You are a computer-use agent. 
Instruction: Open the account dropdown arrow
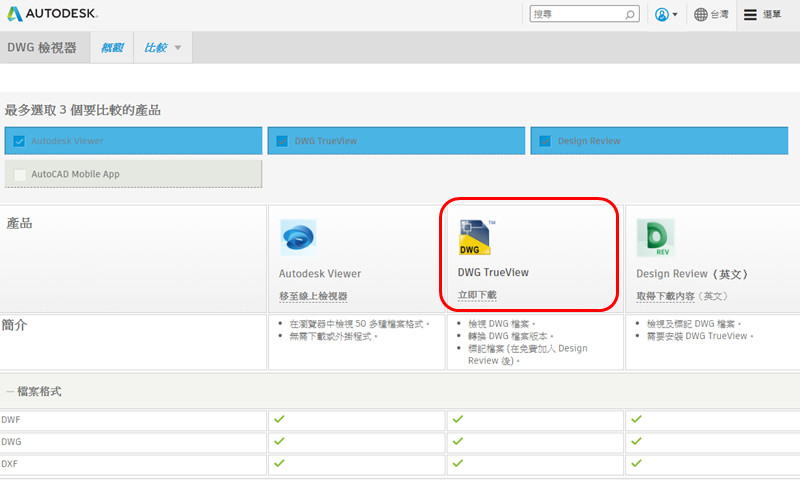pyautogui.click(x=675, y=15)
